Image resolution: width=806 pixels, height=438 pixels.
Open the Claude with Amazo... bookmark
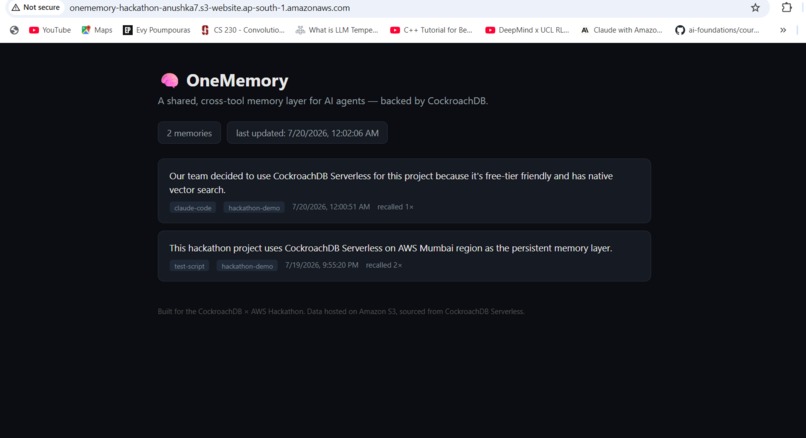point(621,30)
